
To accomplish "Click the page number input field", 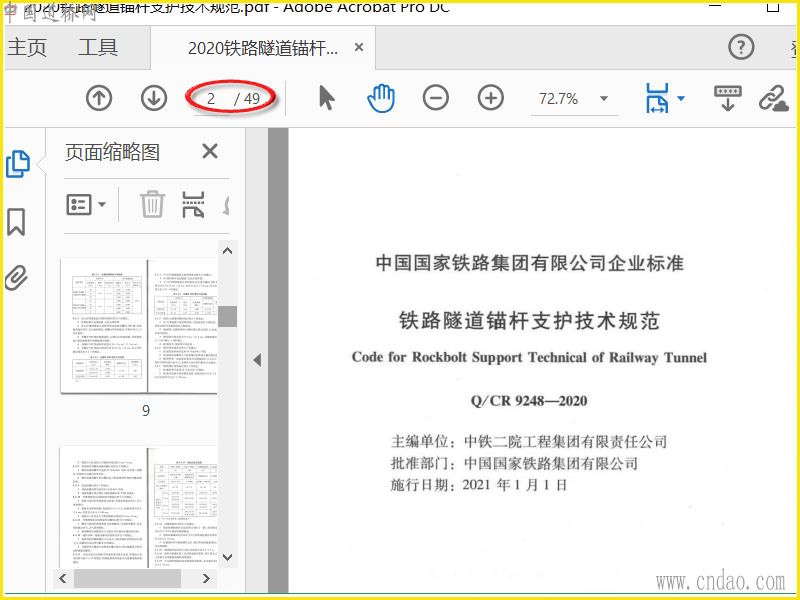I will pyautogui.click(x=211, y=98).
